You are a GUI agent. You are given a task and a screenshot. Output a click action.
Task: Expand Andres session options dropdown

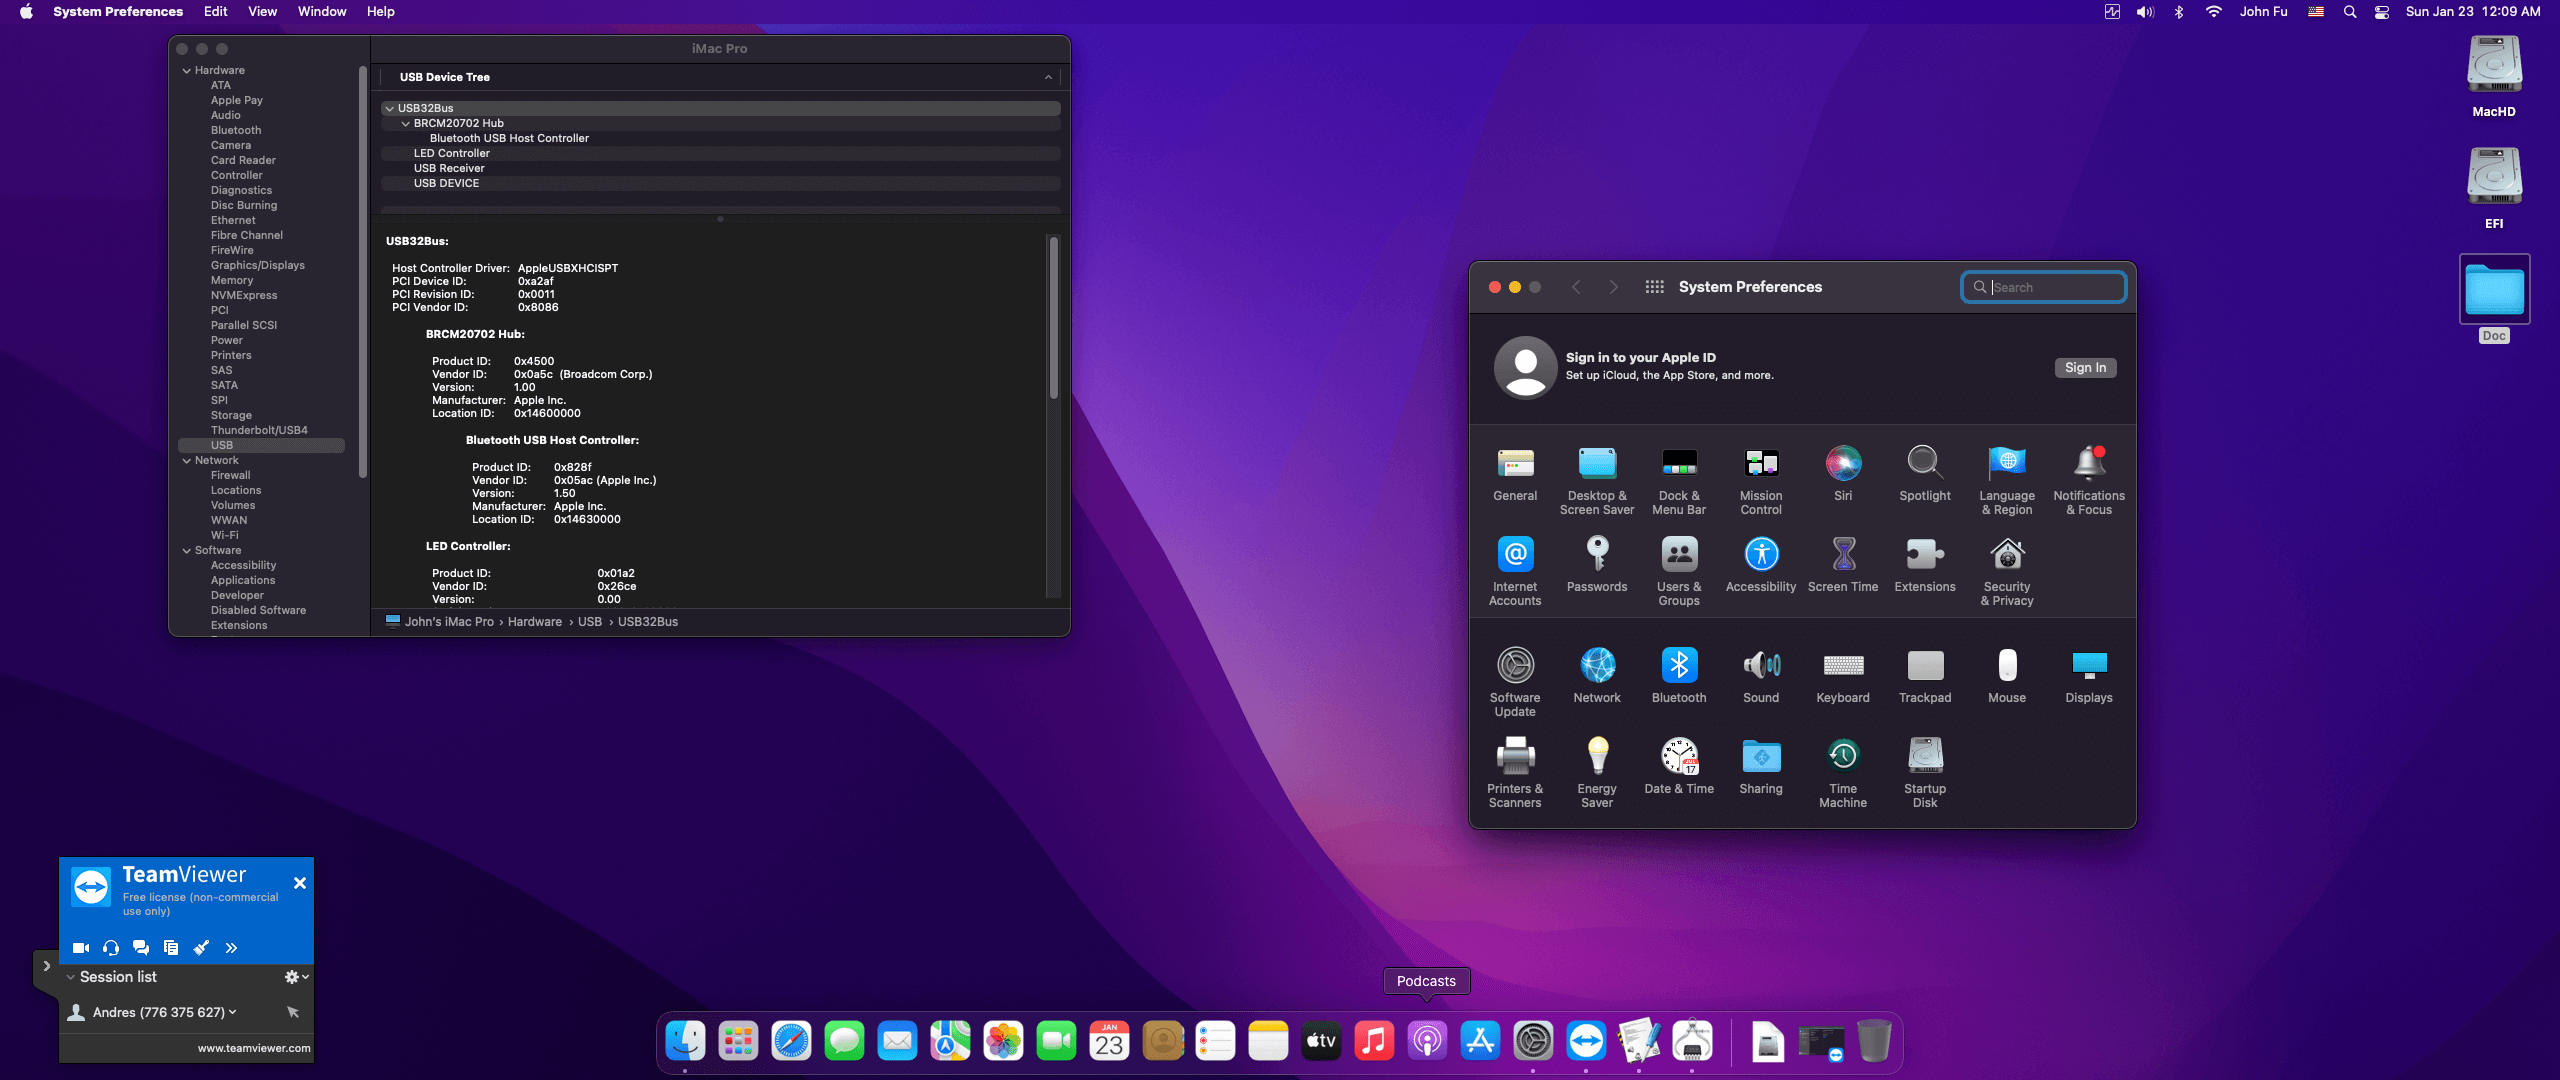tap(233, 1012)
